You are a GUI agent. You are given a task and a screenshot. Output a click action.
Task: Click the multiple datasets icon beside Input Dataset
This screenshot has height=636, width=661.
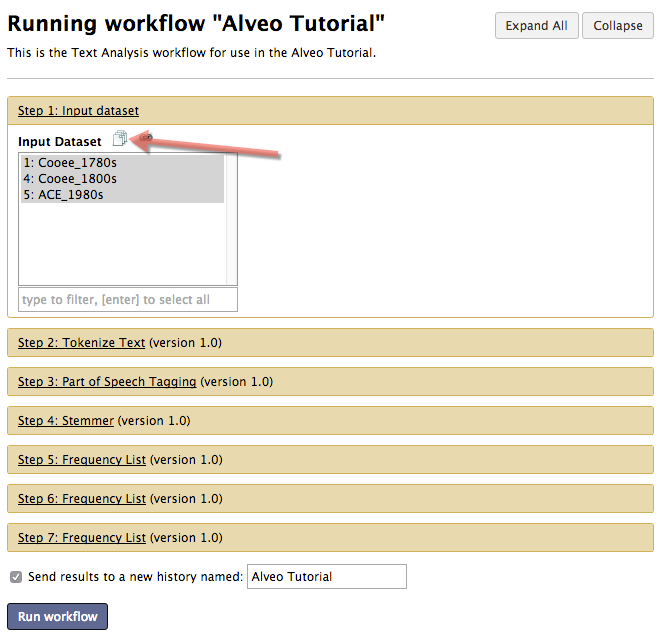[120, 138]
